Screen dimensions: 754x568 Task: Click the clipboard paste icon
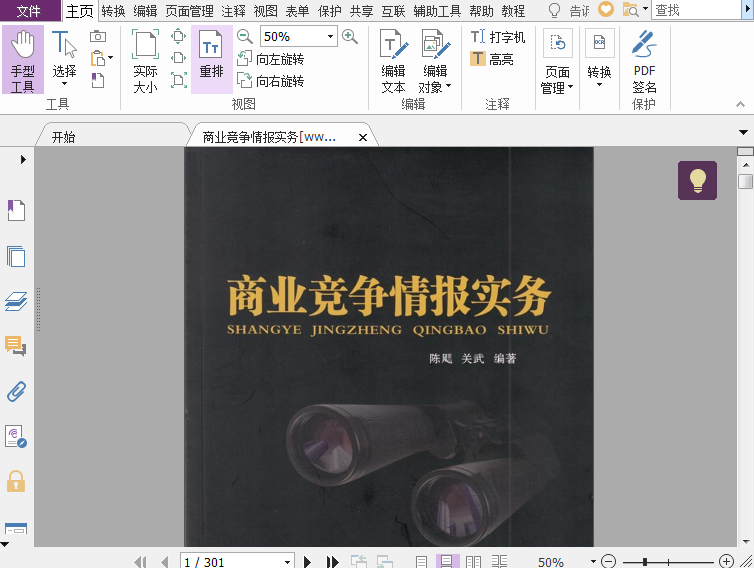(98, 58)
